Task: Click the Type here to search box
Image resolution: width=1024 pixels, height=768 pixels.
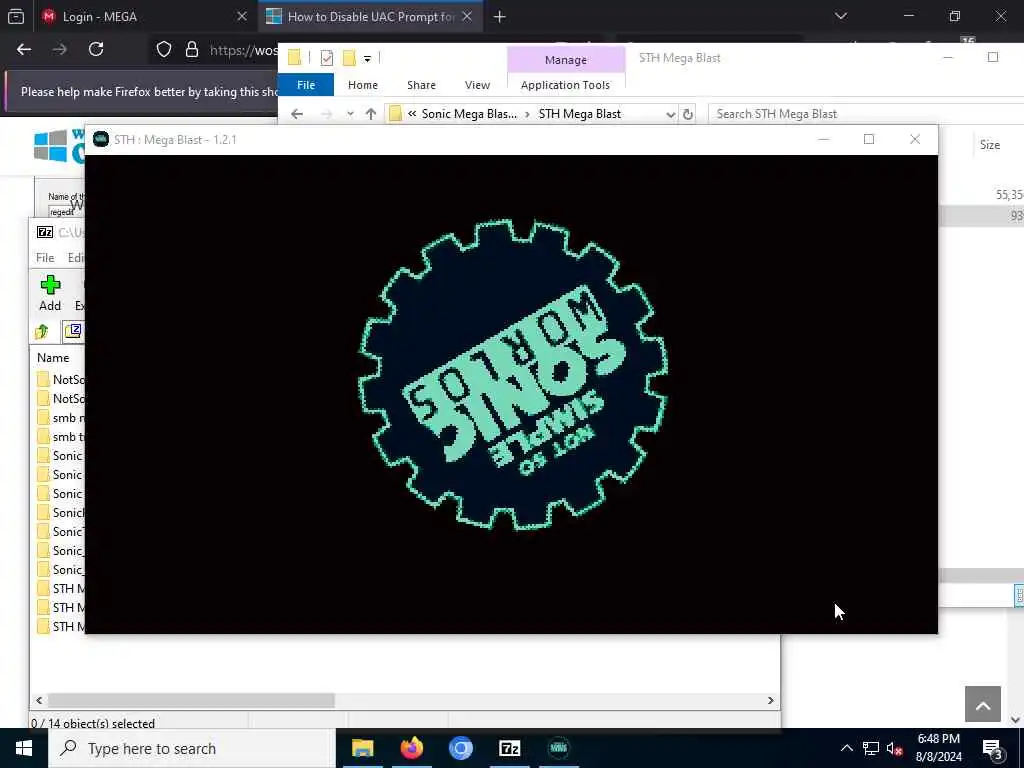Action: point(192,748)
